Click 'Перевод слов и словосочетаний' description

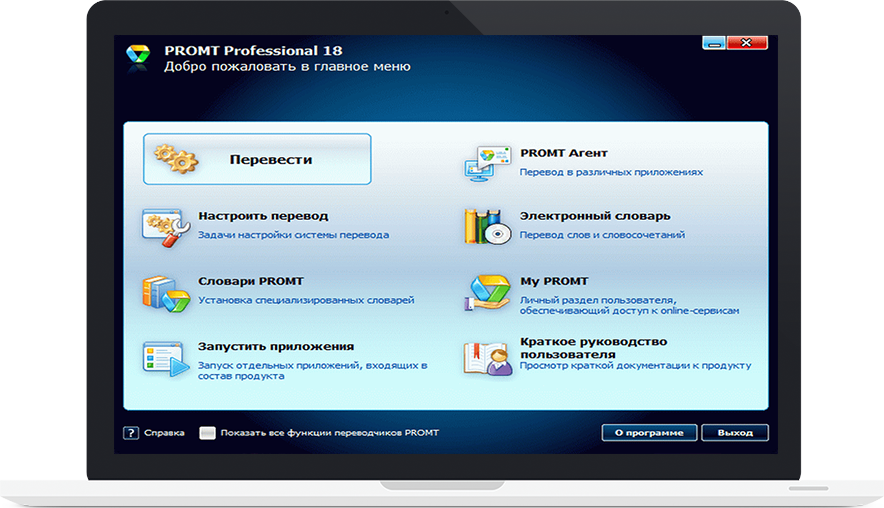pyautogui.click(x=602, y=235)
